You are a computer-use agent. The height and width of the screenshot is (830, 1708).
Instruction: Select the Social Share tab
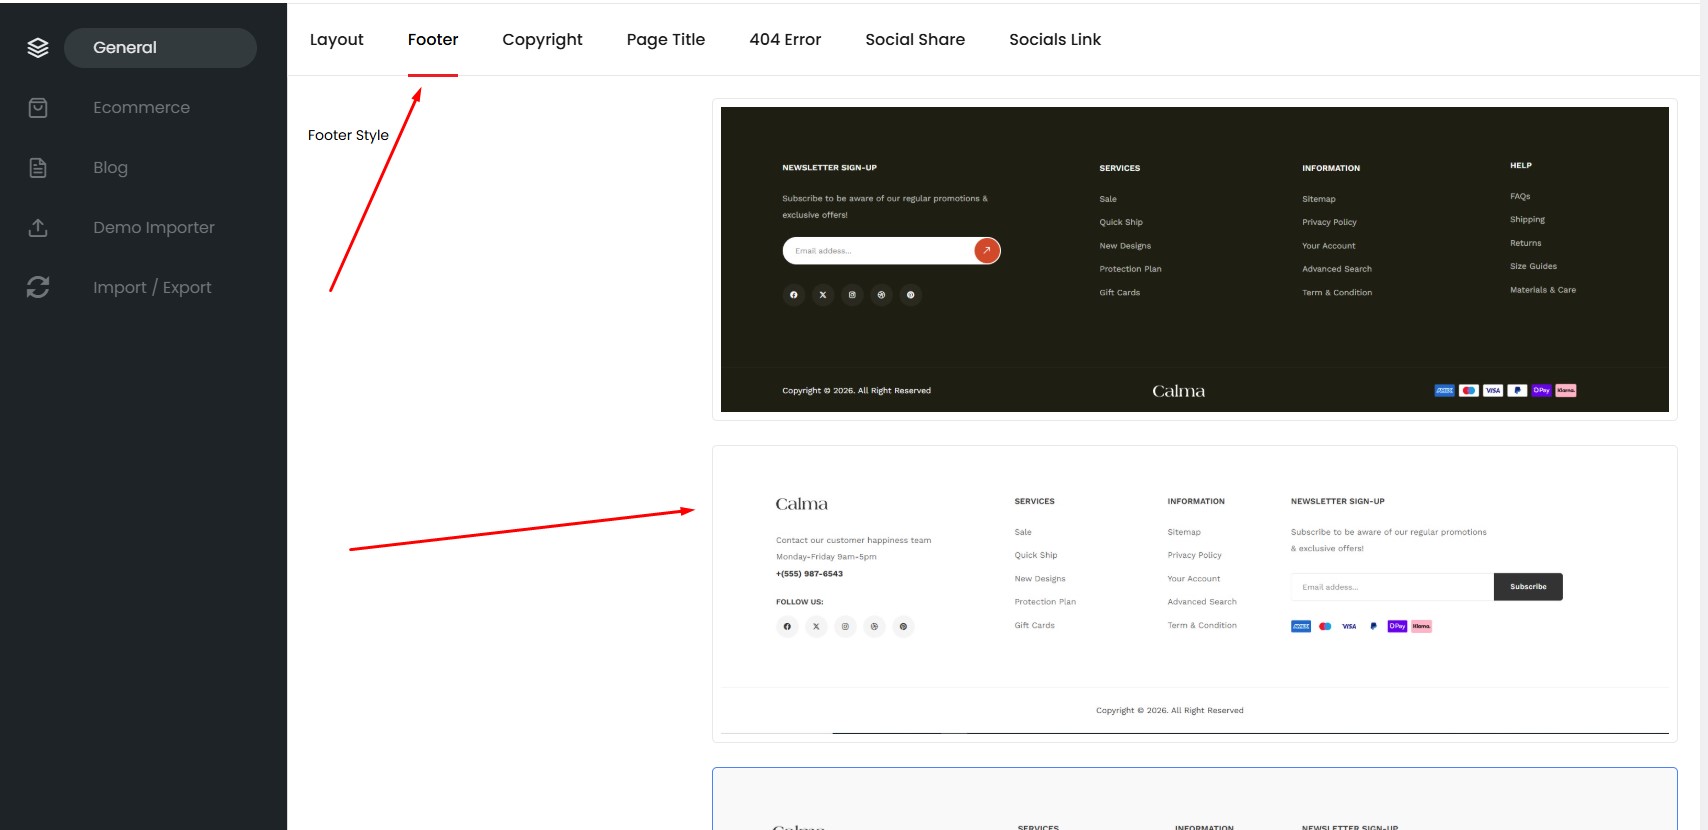914,40
